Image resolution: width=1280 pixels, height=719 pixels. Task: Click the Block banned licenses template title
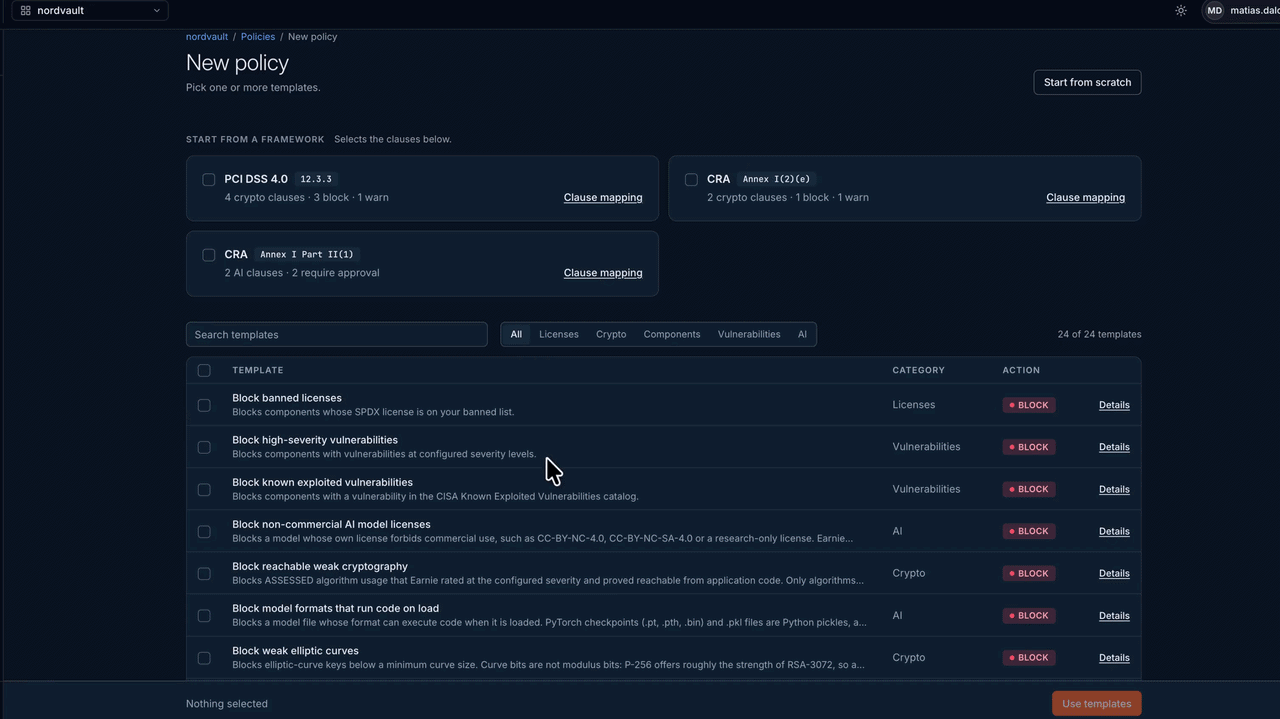point(287,398)
